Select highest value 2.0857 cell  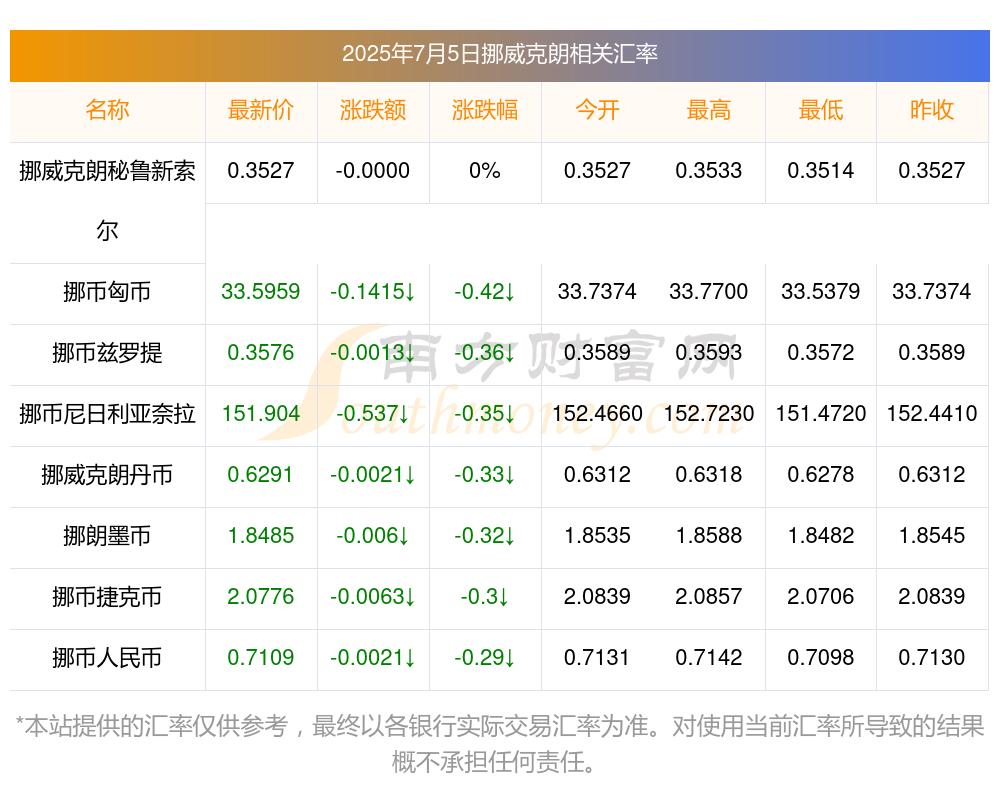pyautogui.click(x=709, y=597)
